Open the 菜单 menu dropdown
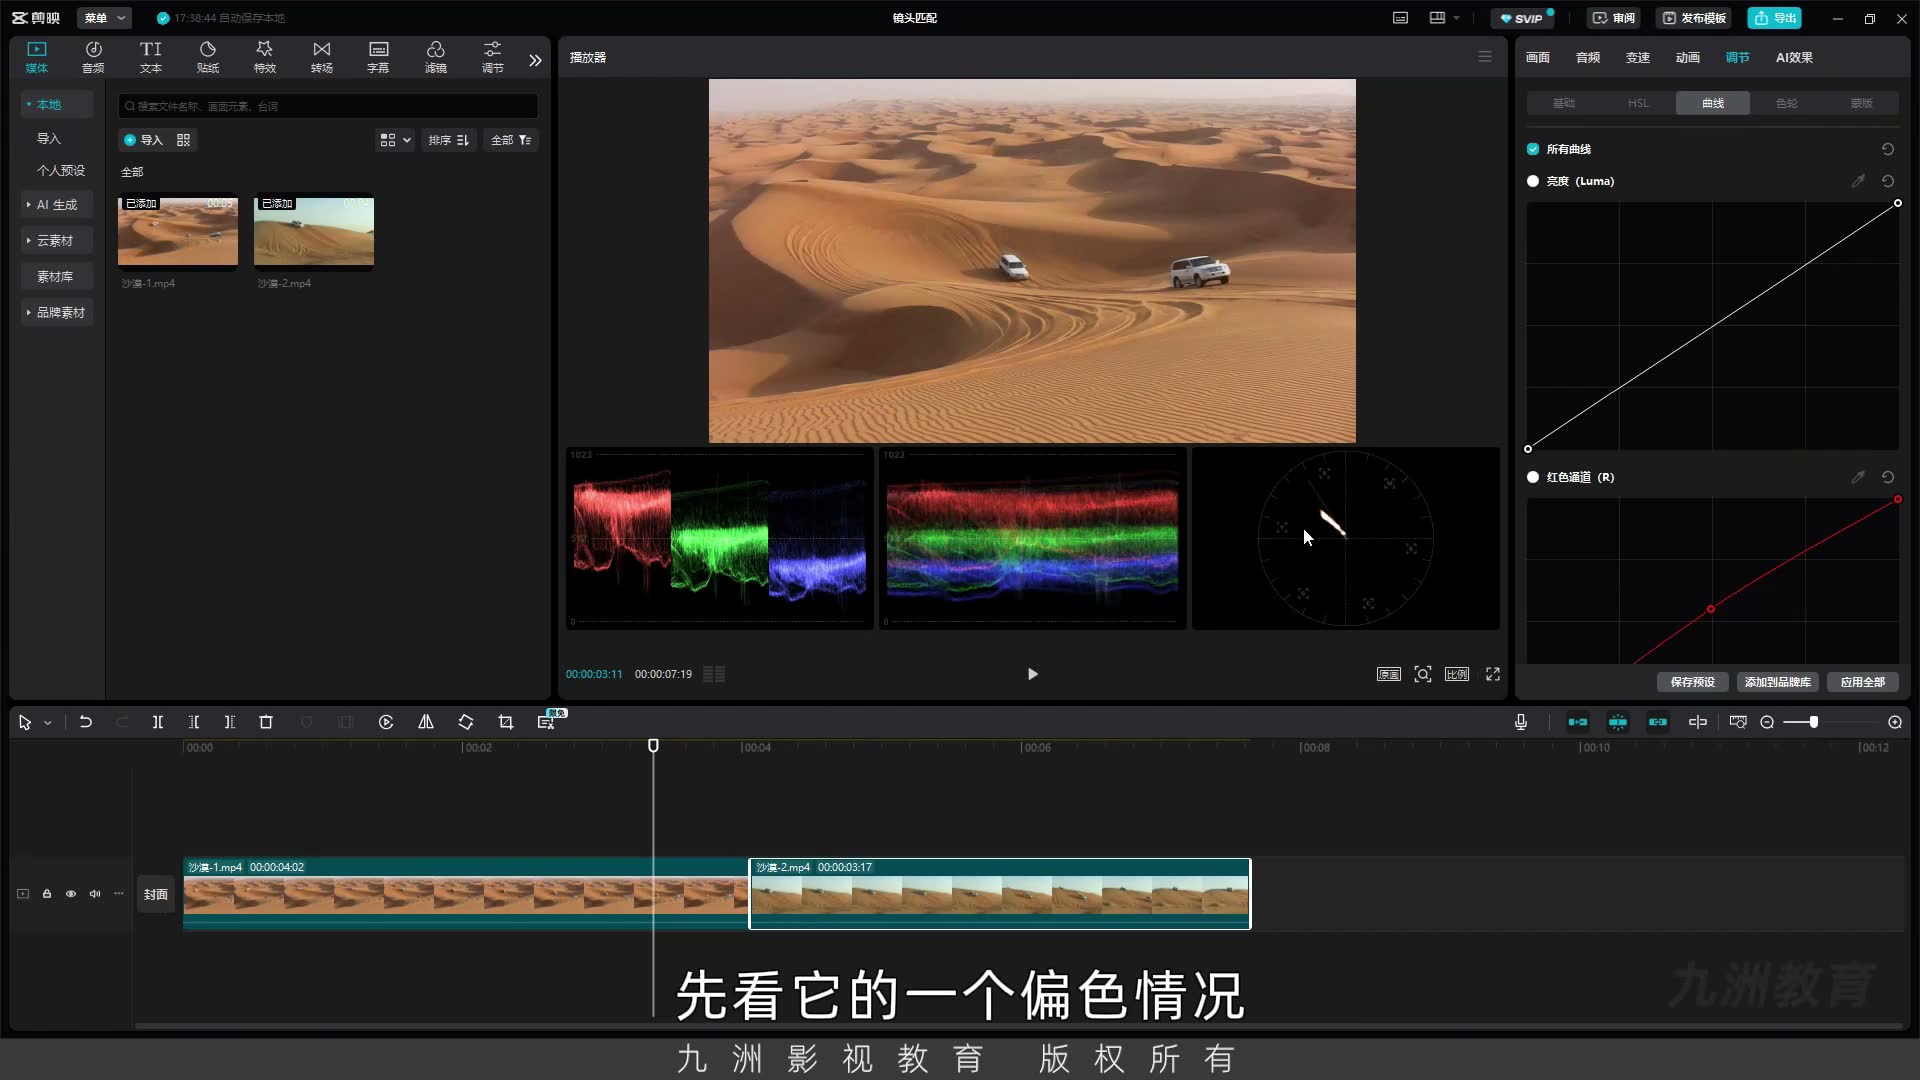The width and height of the screenshot is (1920, 1080). click(104, 18)
